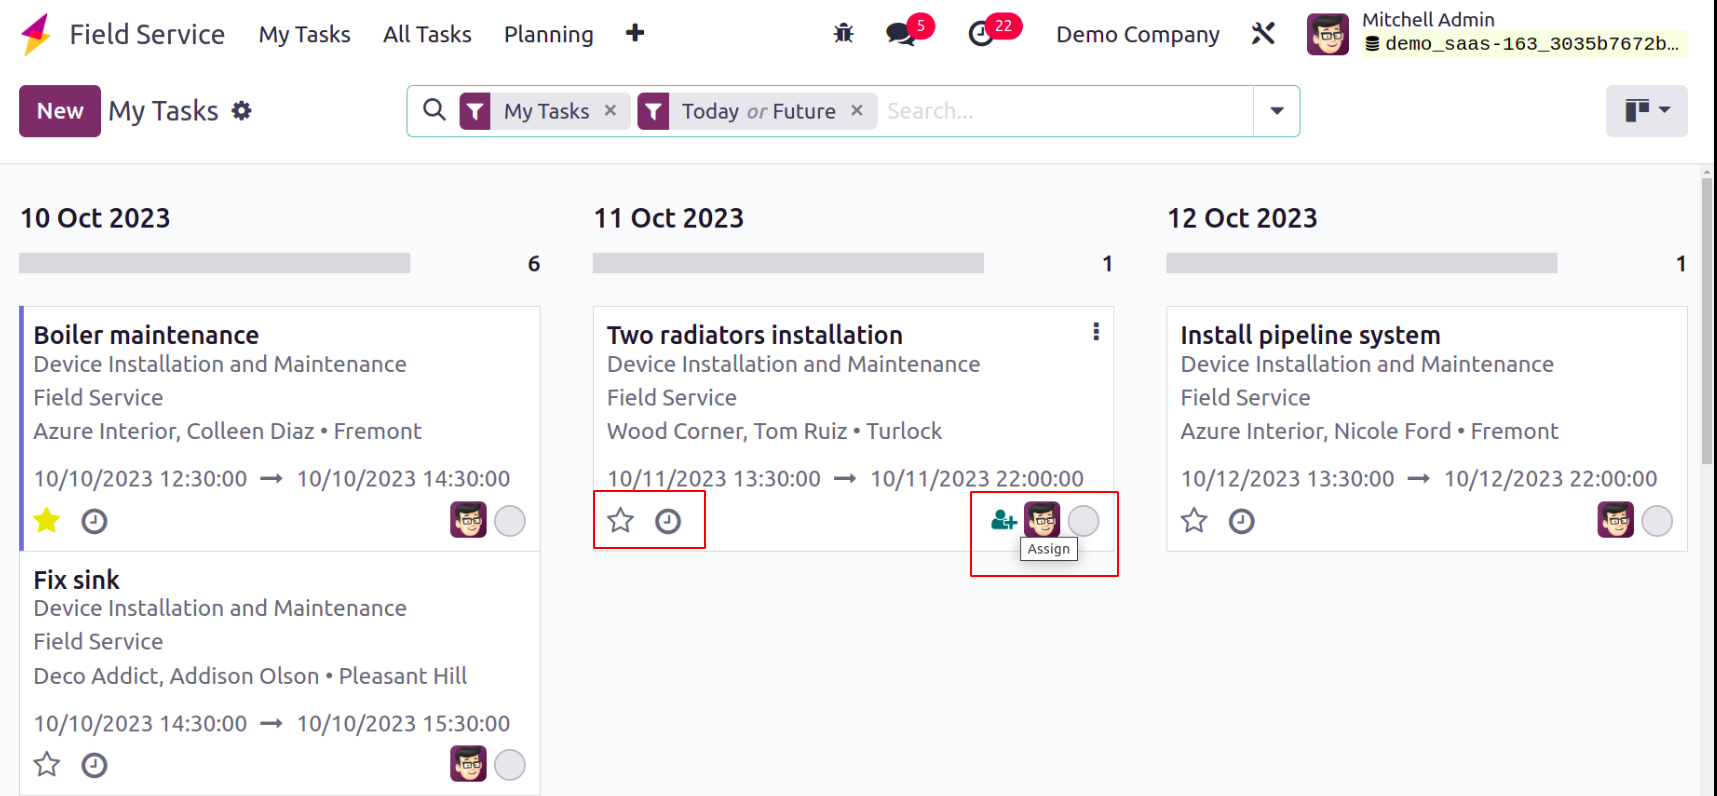The width and height of the screenshot is (1717, 796).
Task: Expand the search options dropdown arrow
Action: coord(1277,111)
